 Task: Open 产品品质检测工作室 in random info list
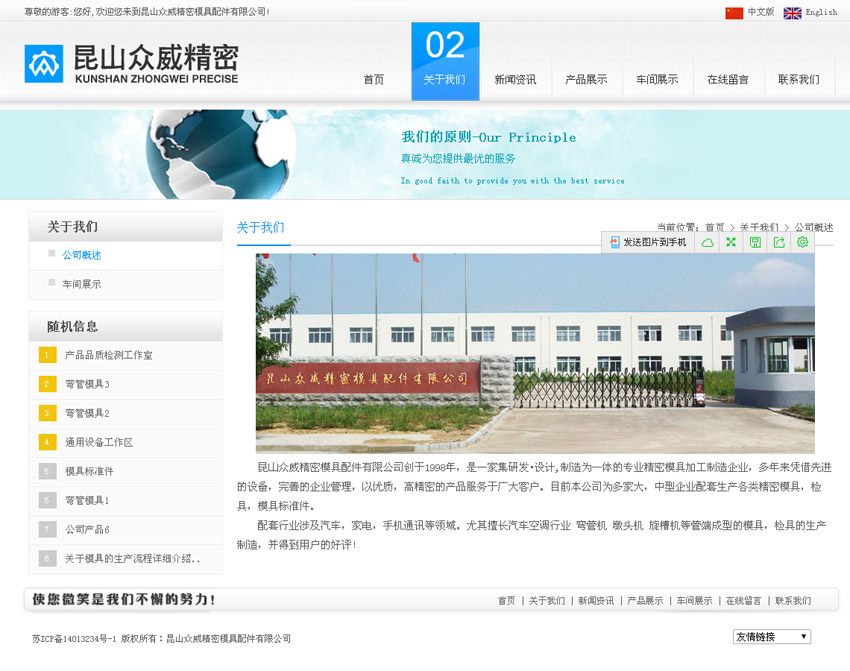click(x=109, y=355)
